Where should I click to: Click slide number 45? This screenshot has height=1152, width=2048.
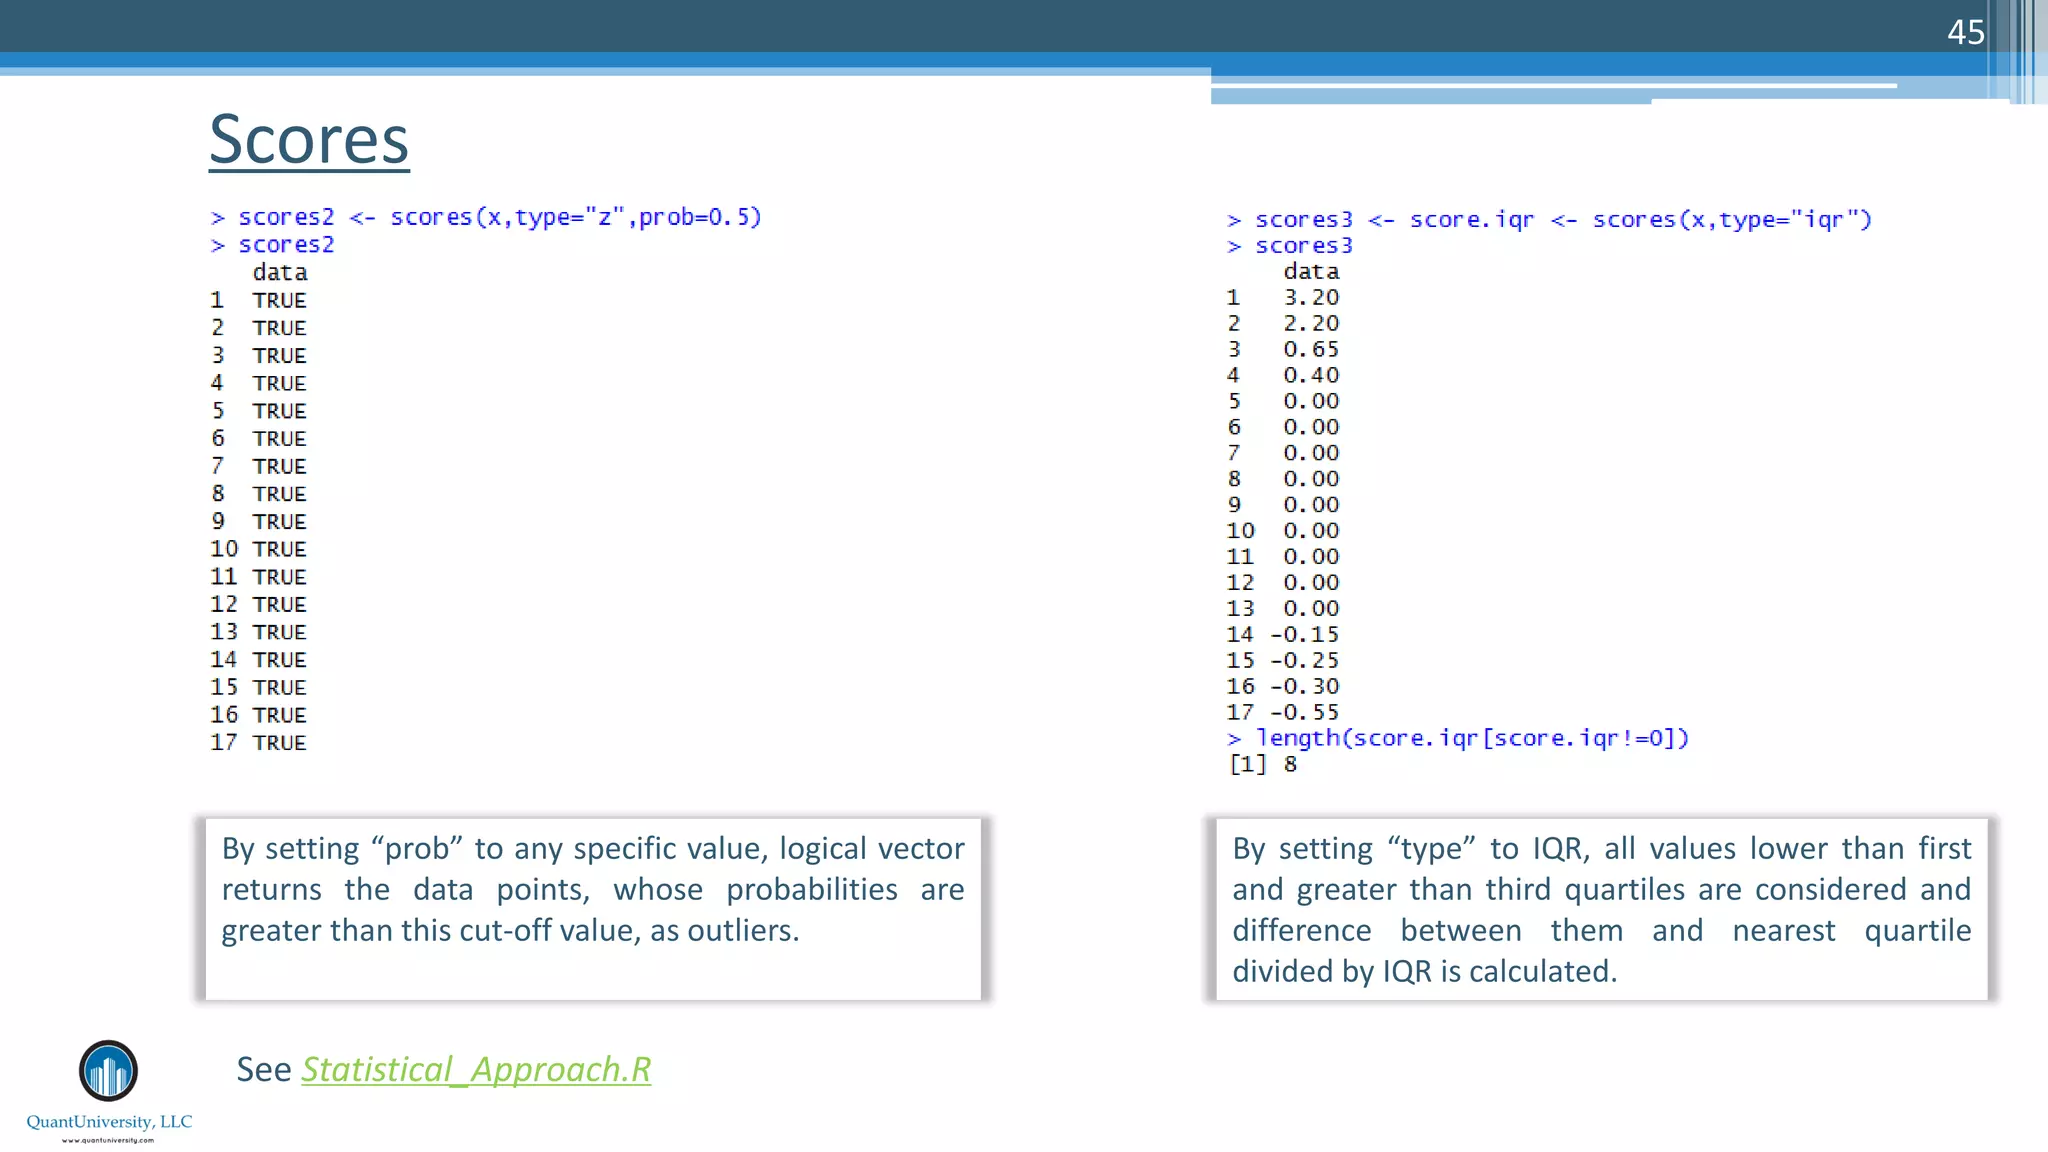(x=1965, y=32)
